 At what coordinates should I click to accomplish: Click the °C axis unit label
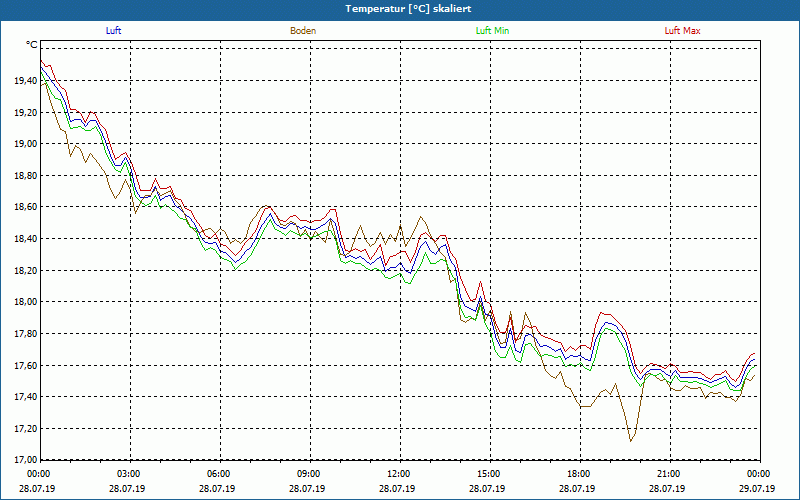(x=32, y=45)
